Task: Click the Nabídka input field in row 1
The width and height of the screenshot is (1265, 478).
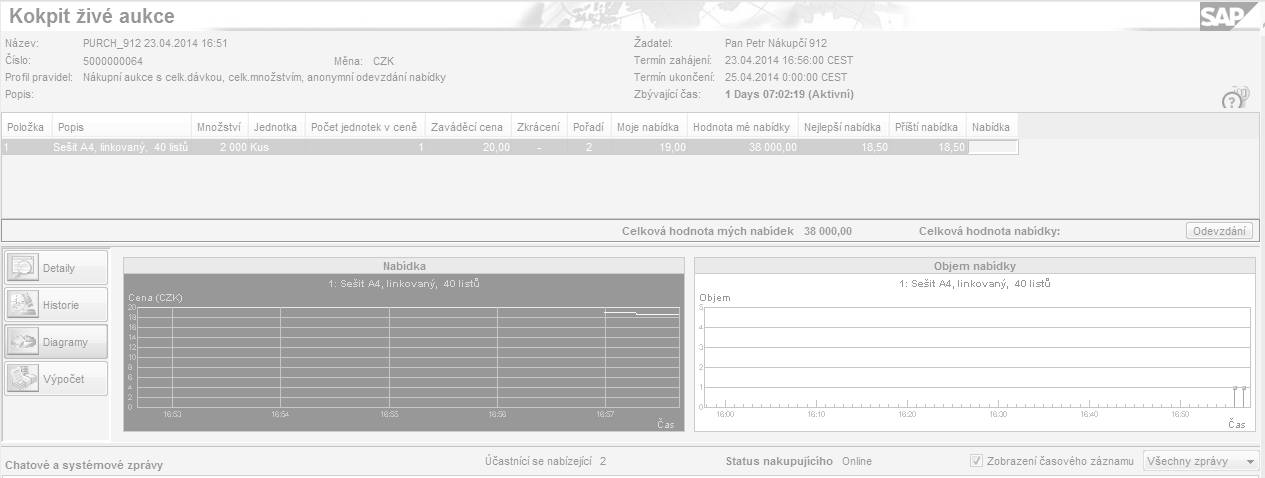Action: (x=992, y=147)
